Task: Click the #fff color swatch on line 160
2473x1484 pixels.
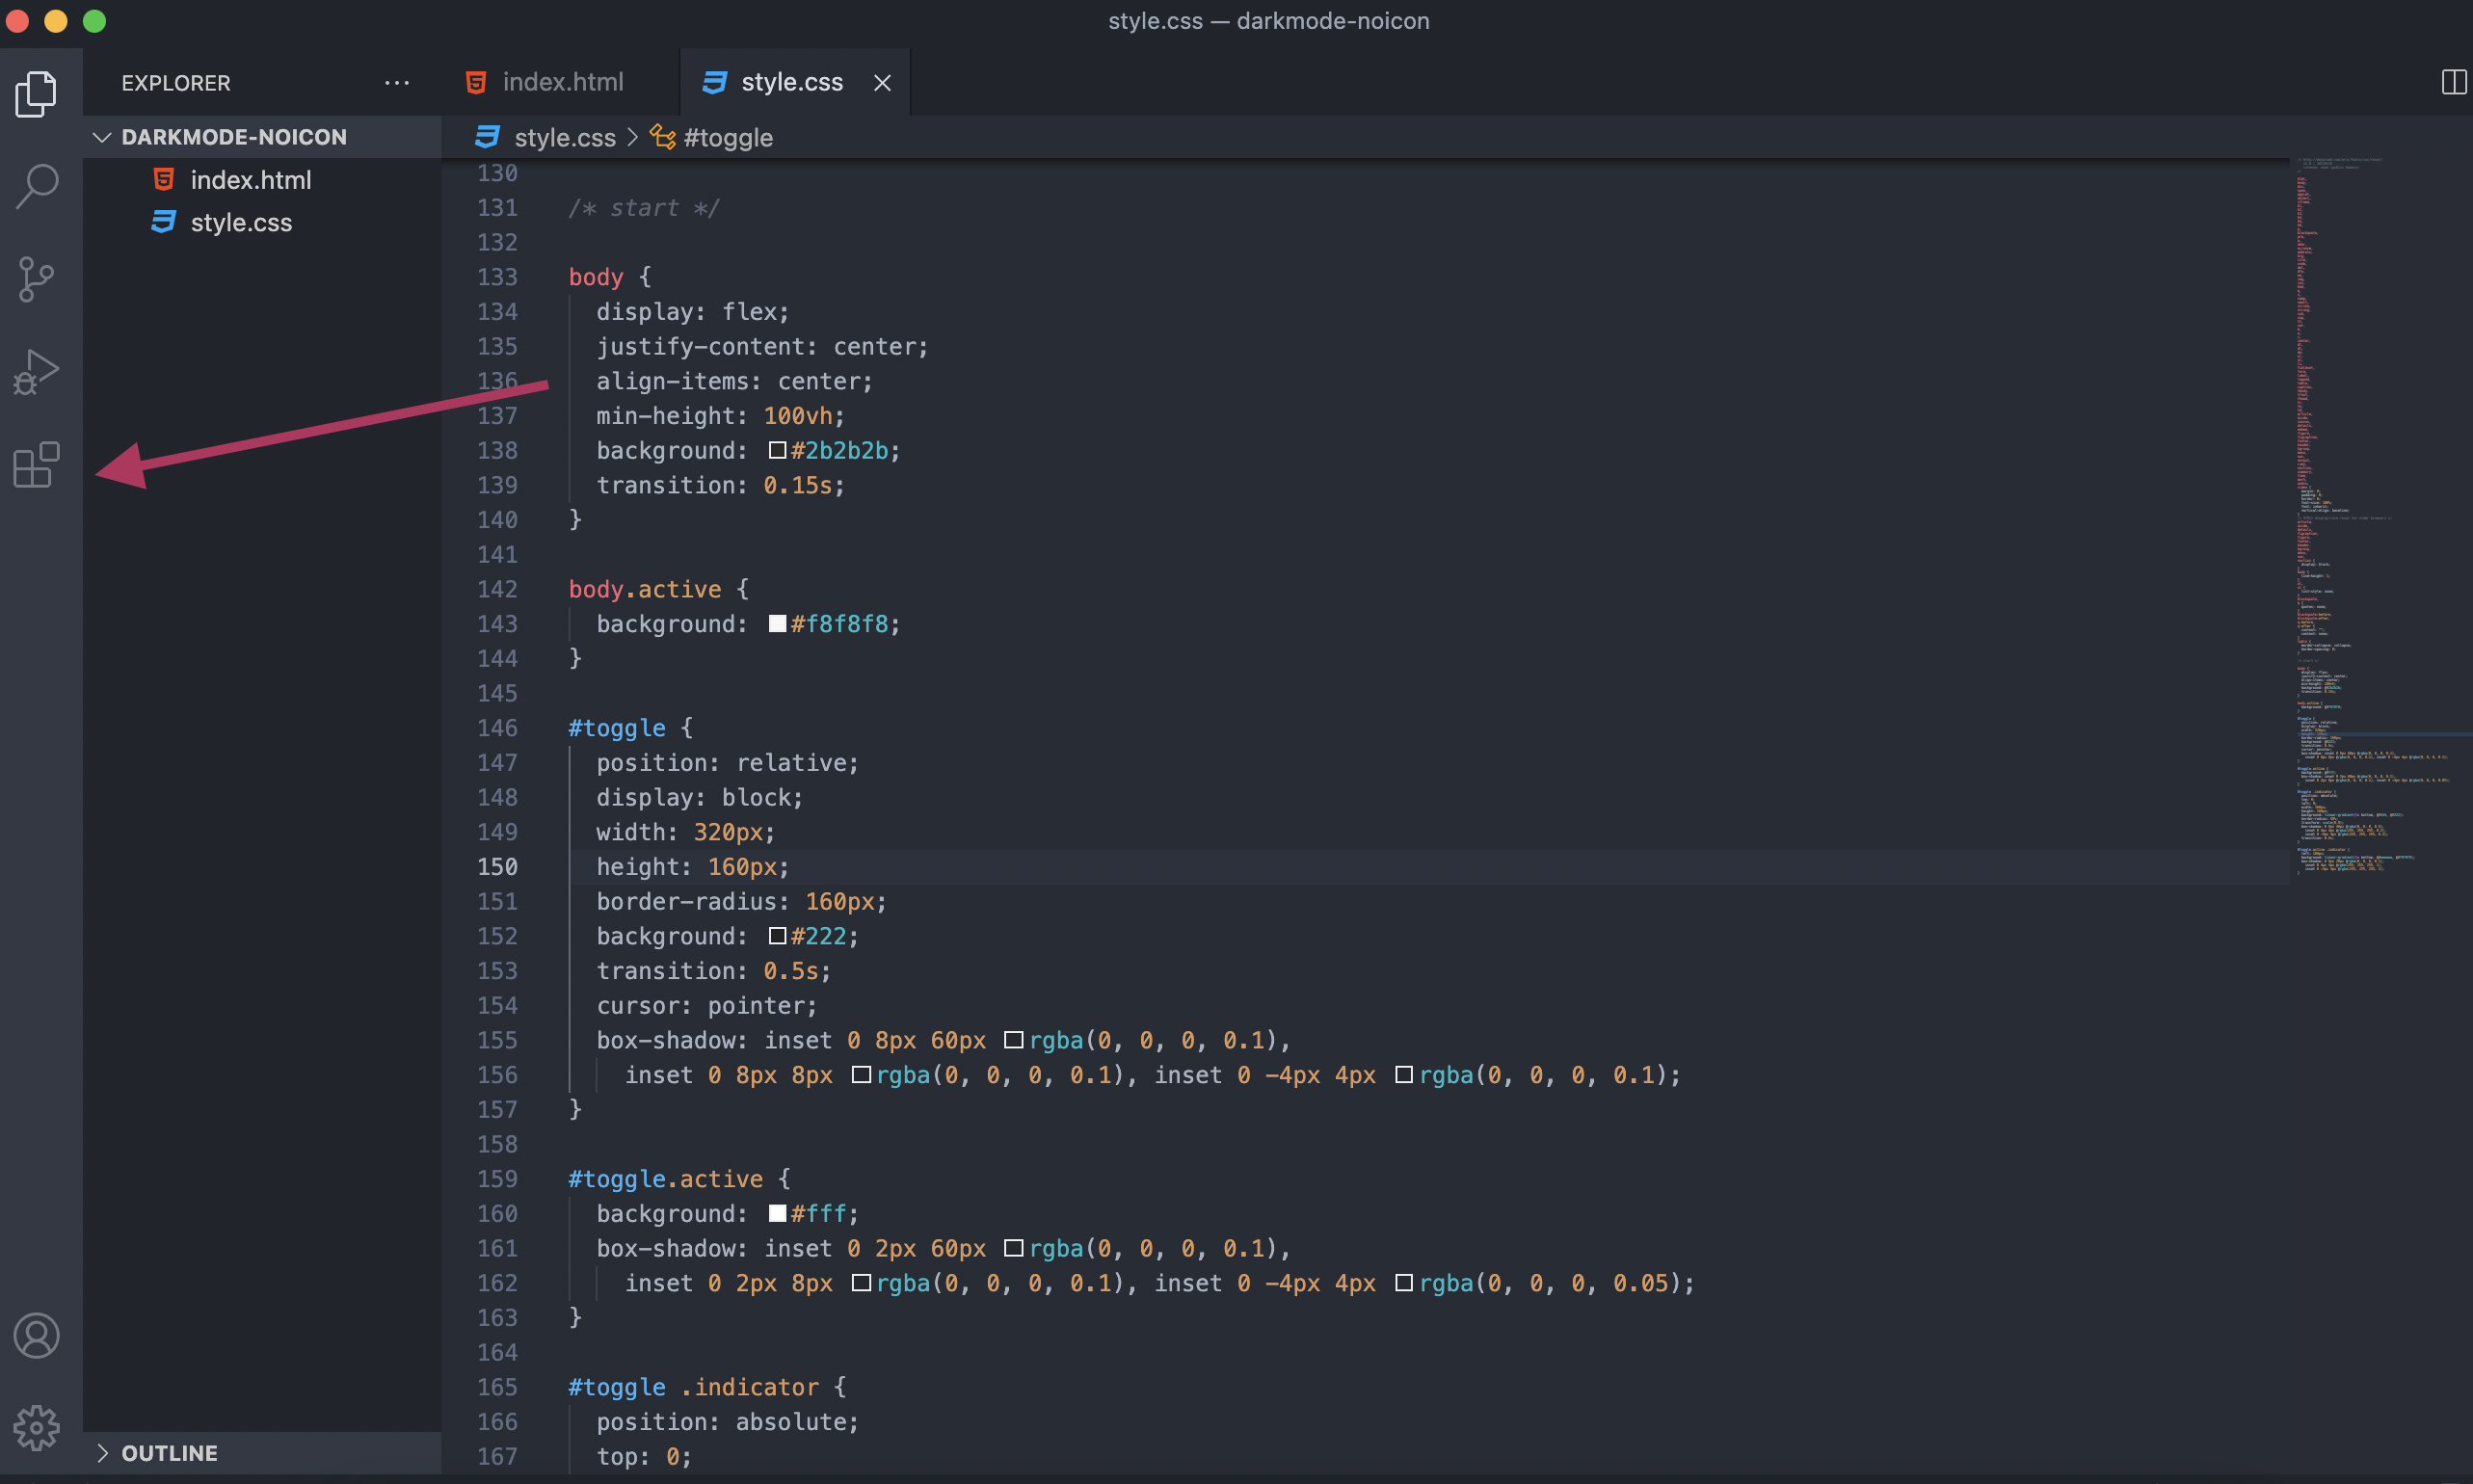Action: (x=777, y=1213)
